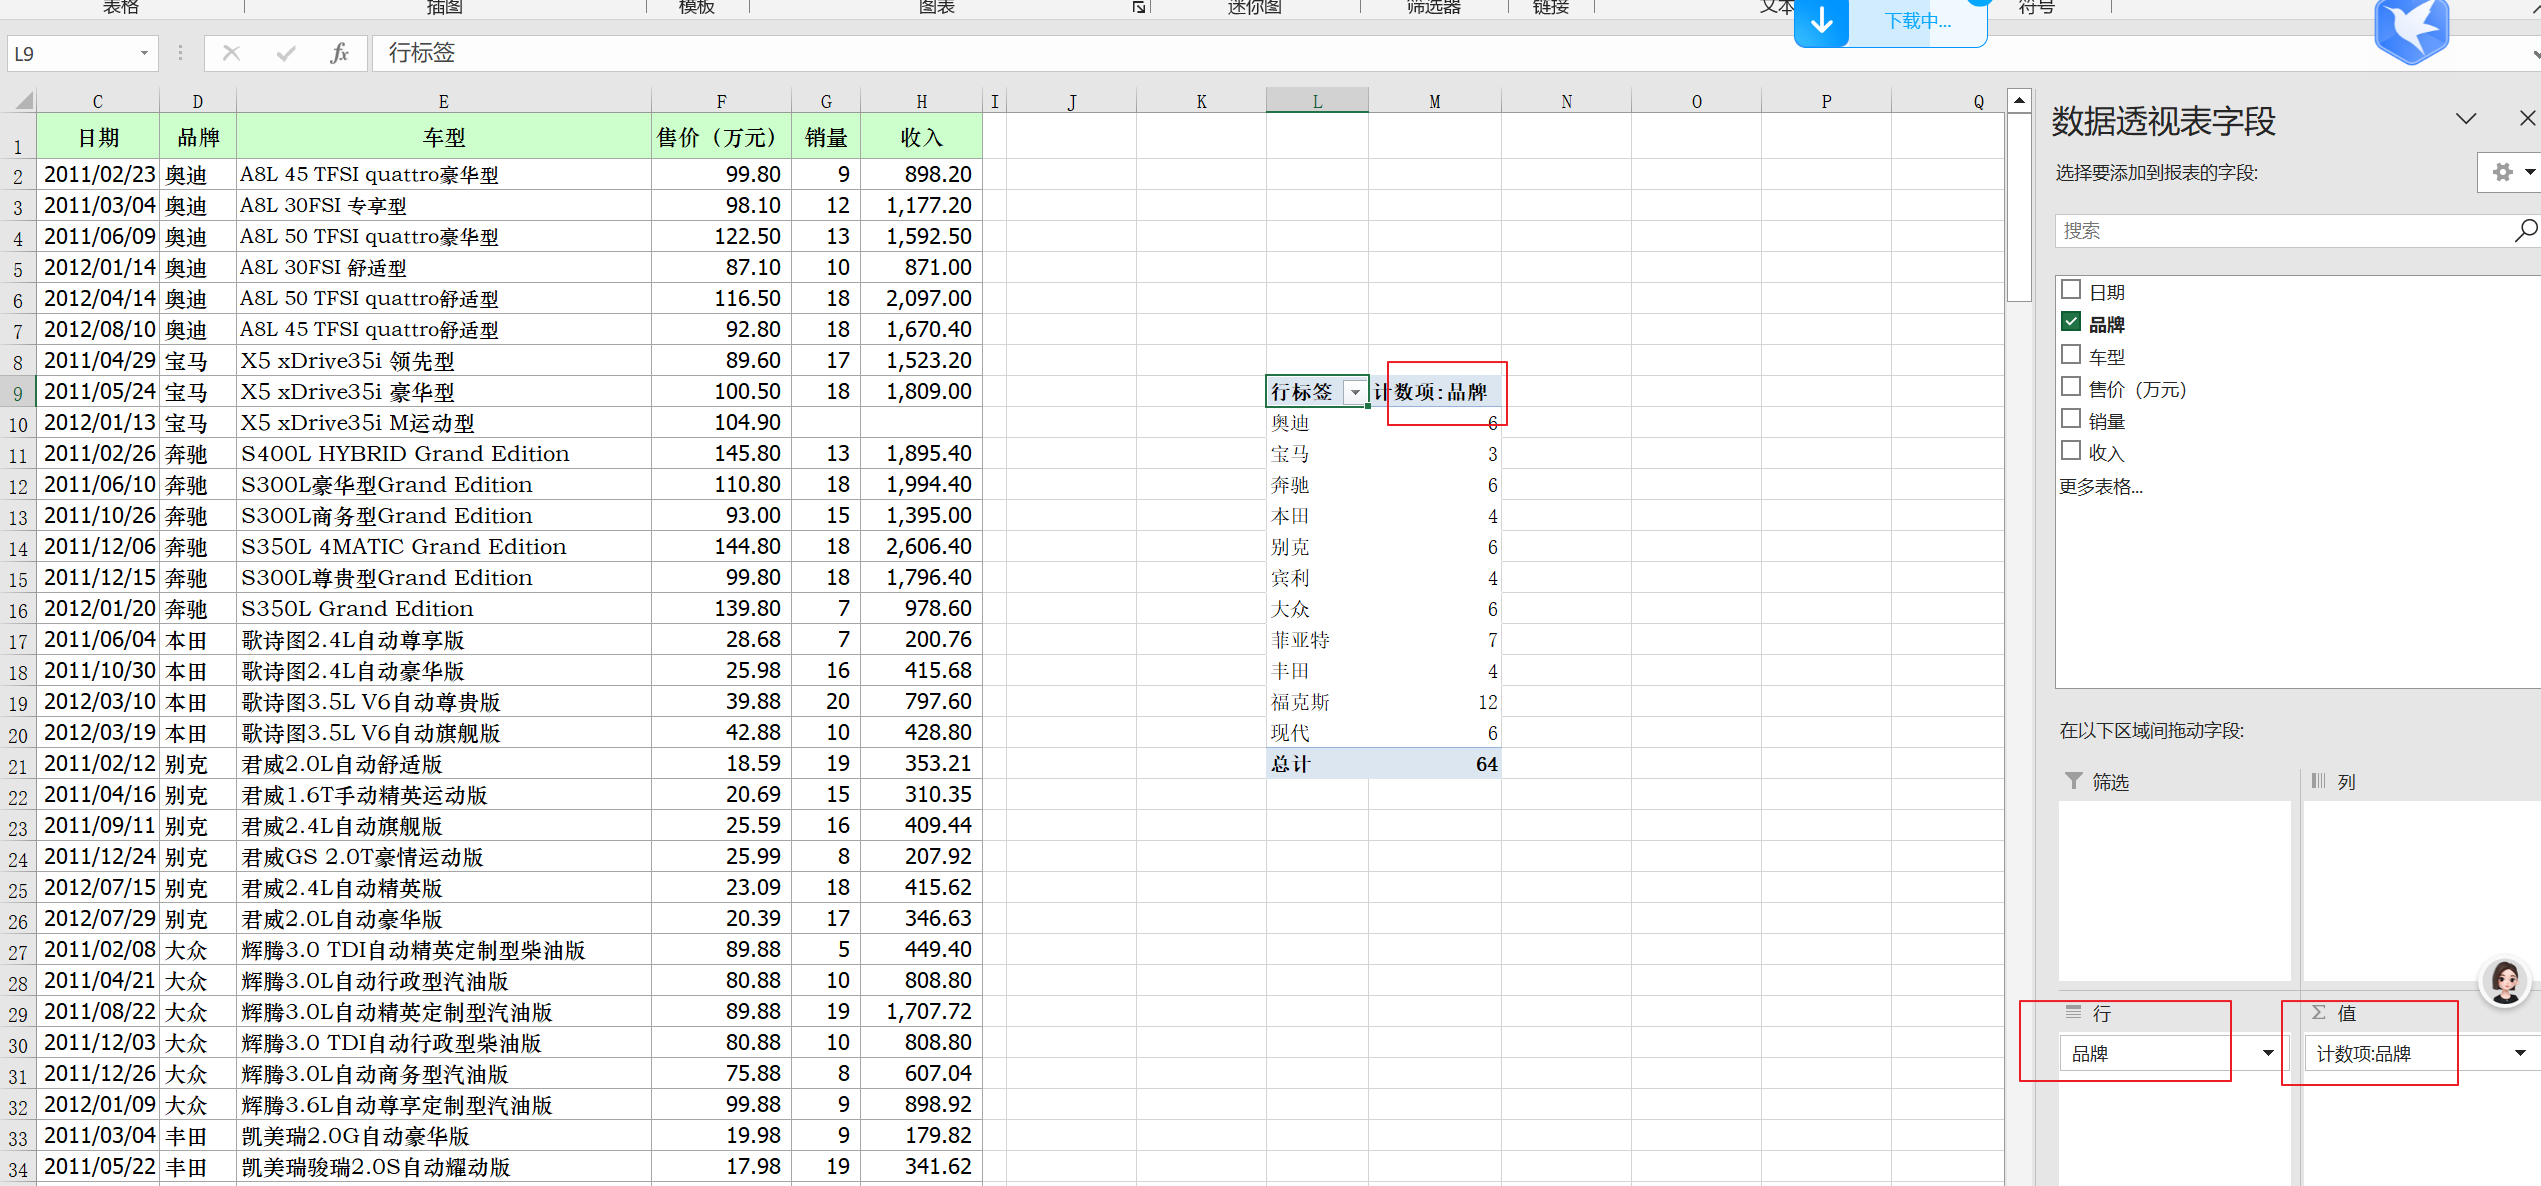Click the 更多表格... link
This screenshot has height=1186, width=2541.
[2100, 487]
